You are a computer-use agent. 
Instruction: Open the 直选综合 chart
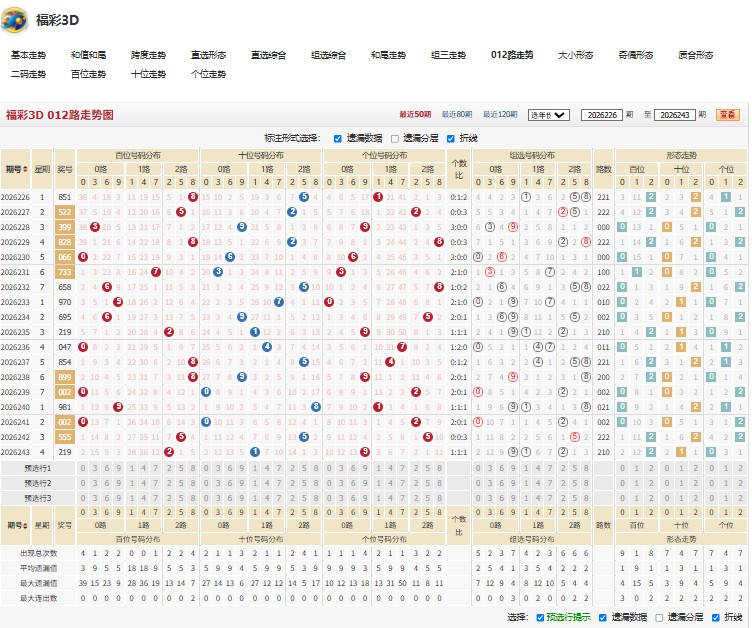click(268, 55)
